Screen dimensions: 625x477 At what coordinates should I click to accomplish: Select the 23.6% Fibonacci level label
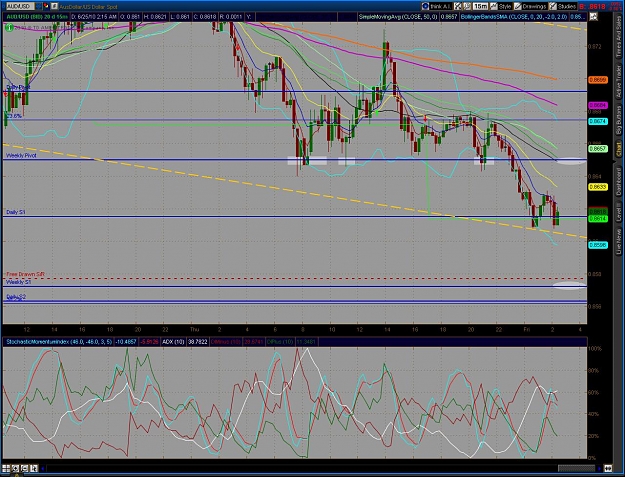pyautogui.click(x=14, y=116)
